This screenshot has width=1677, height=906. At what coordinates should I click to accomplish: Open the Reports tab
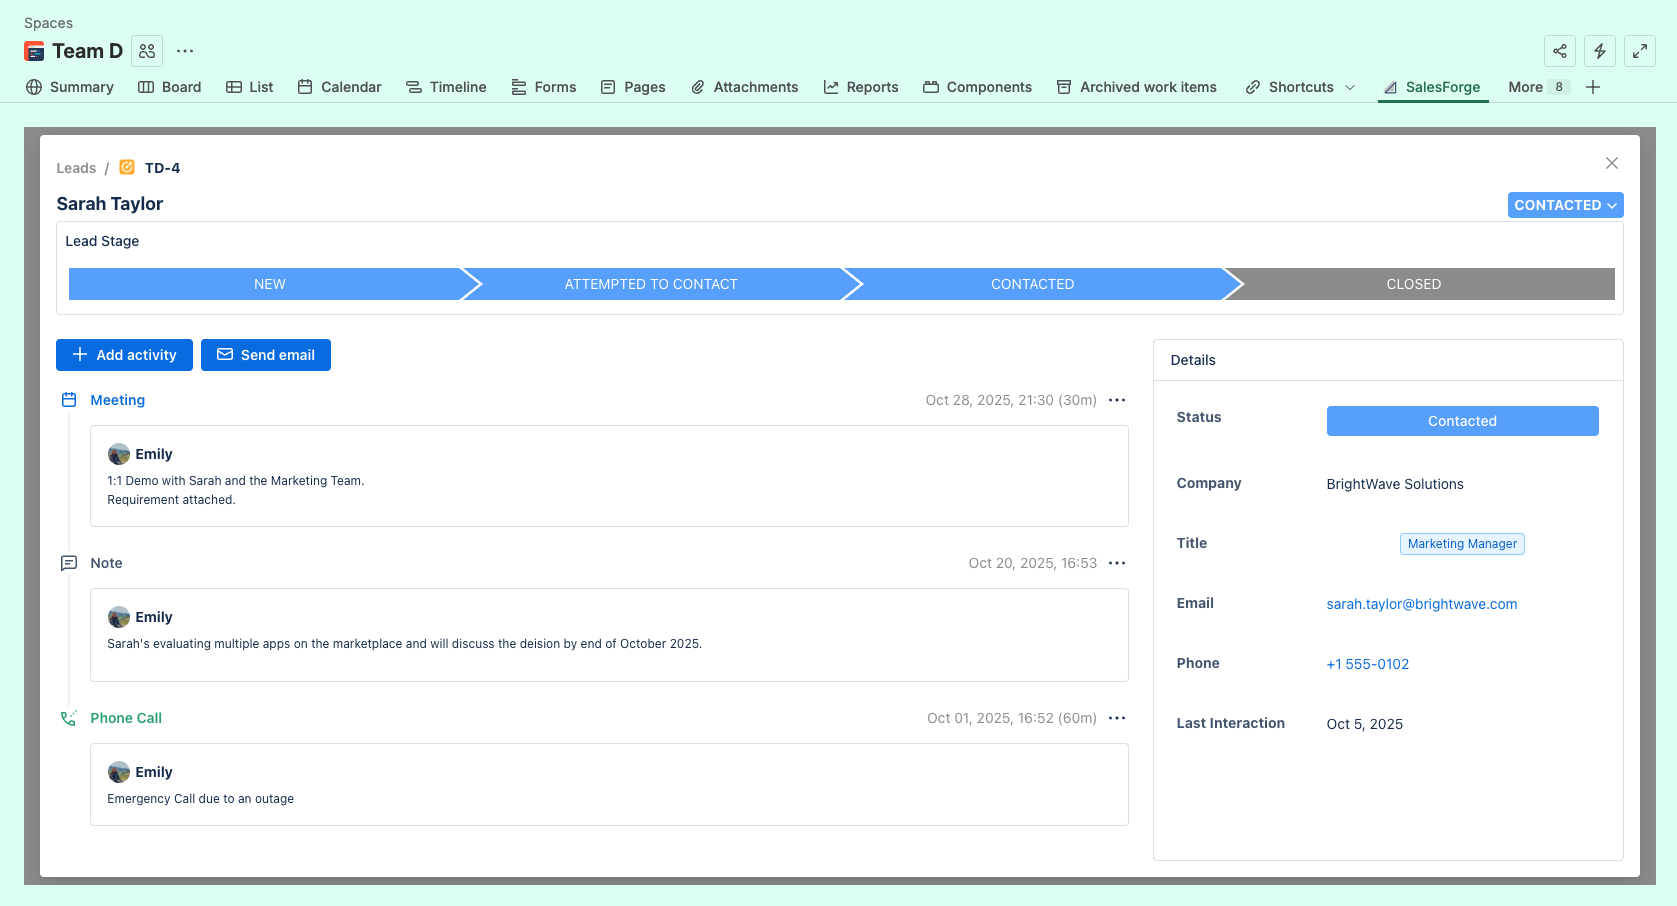pyautogui.click(x=861, y=87)
